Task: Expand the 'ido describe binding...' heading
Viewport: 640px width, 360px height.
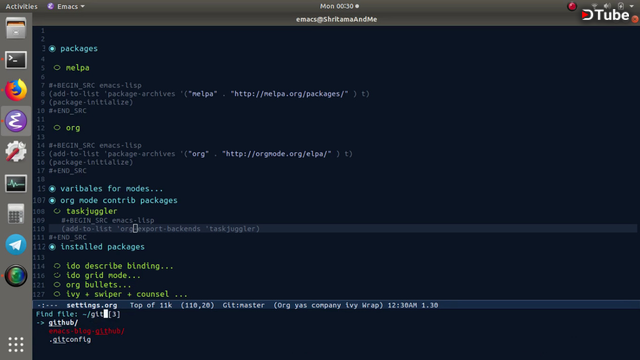Action: (120, 266)
